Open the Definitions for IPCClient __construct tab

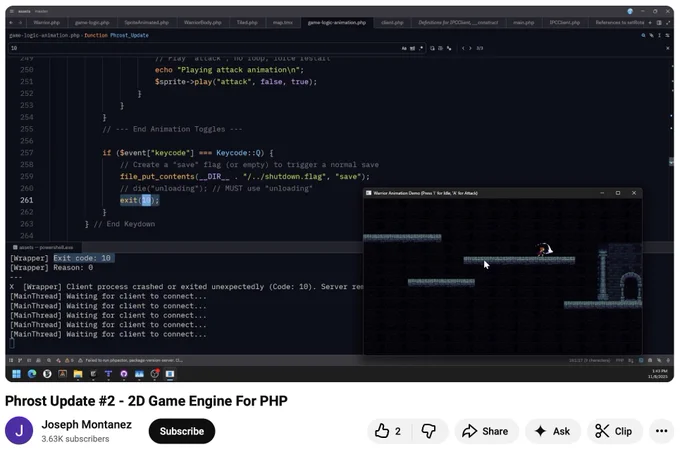pyautogui.click(x=458, y=23)
